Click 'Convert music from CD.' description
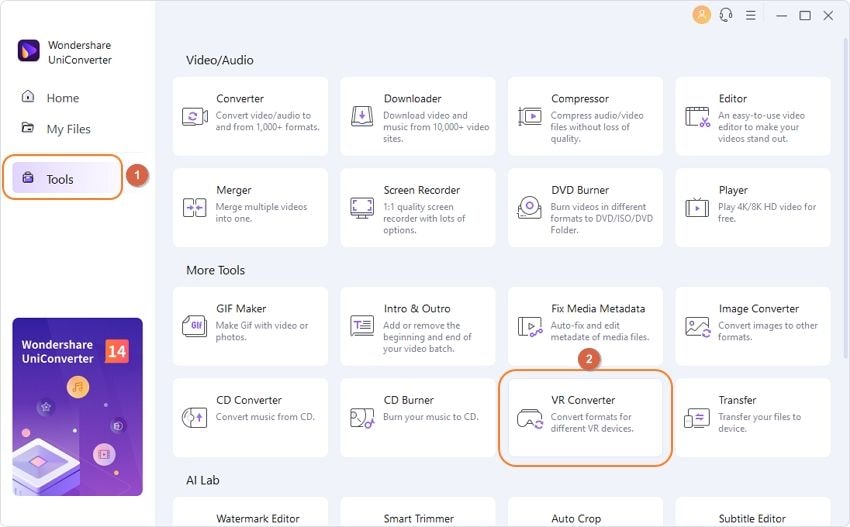Image resolution: width=850 pixels, height=527 pixels. coord(265,417)
